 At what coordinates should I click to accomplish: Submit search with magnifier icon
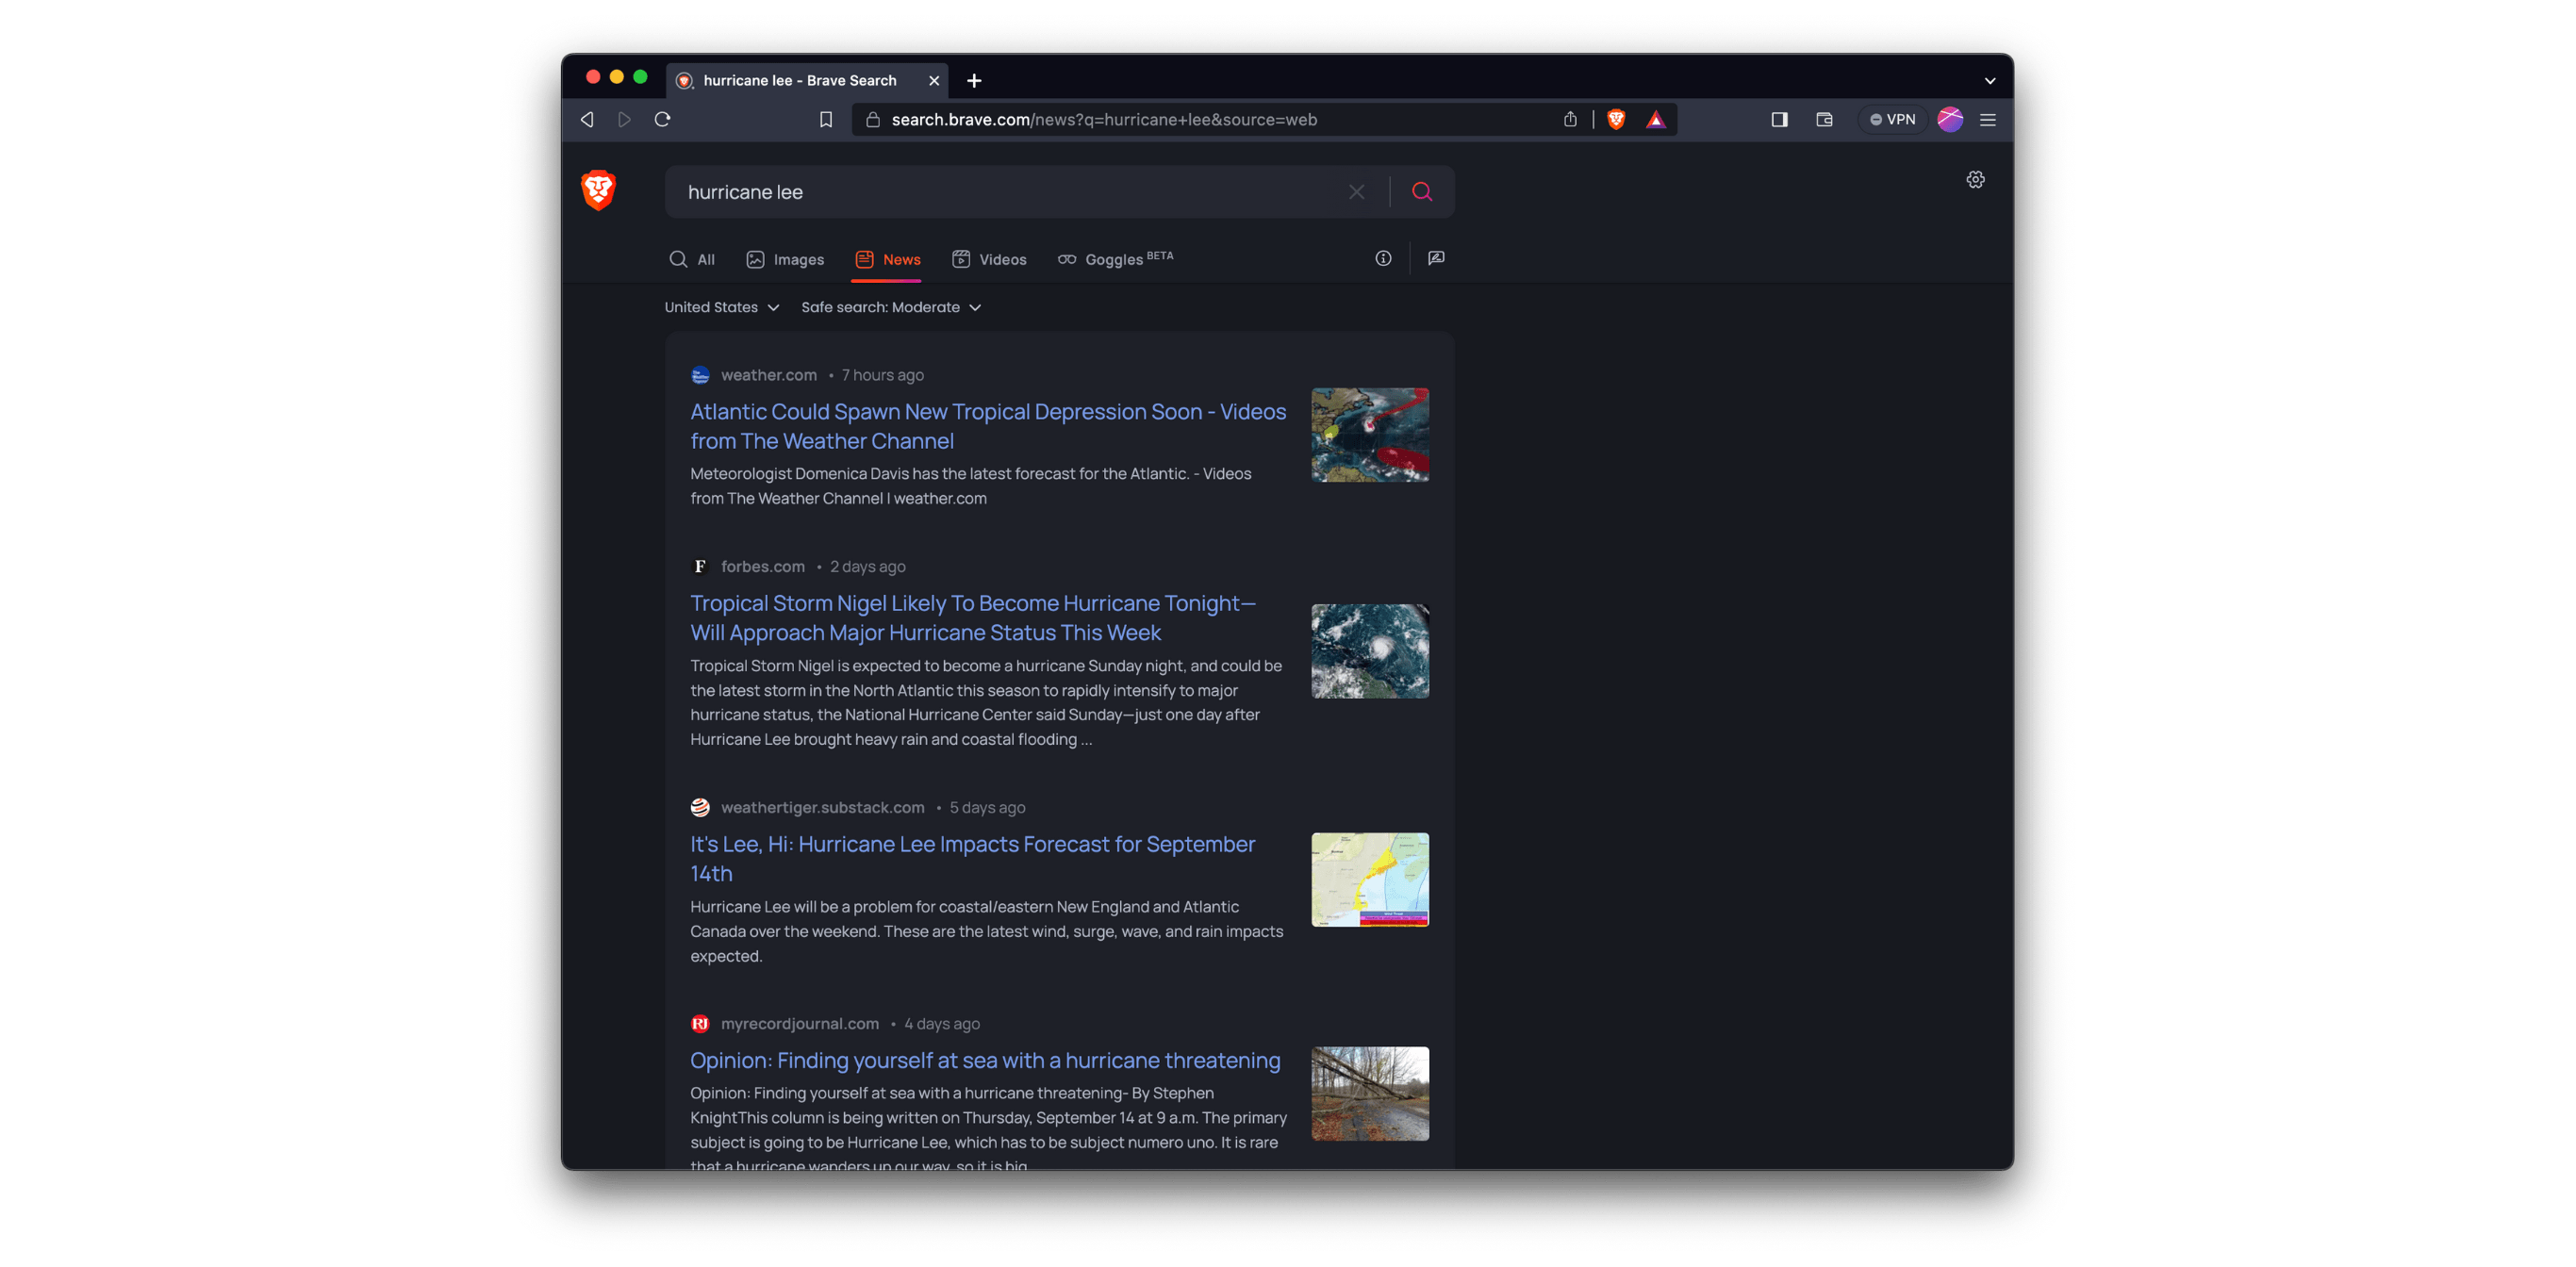click(x=1421, y=192)
